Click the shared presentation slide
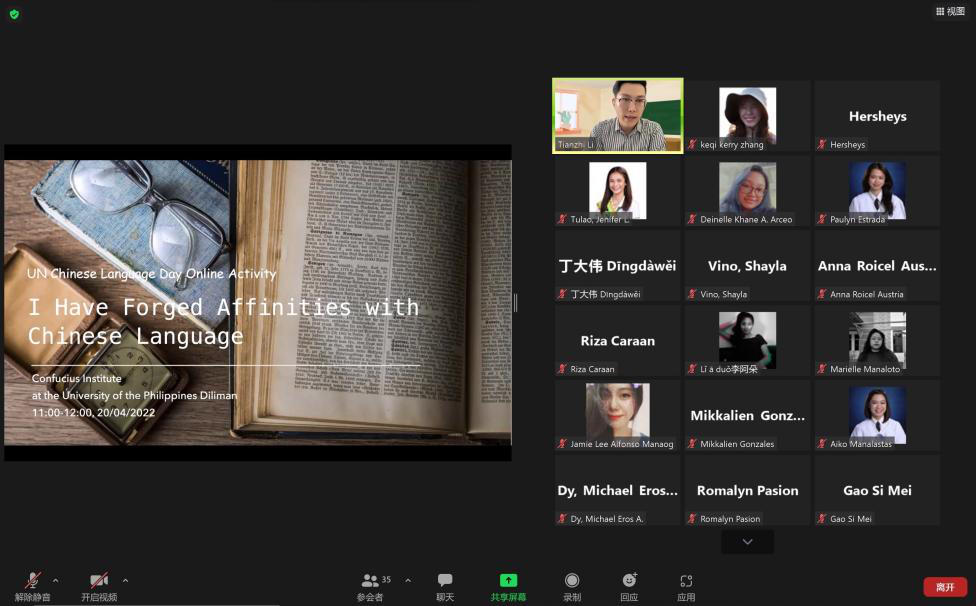976x606 pixels. [x=258, y=303]
